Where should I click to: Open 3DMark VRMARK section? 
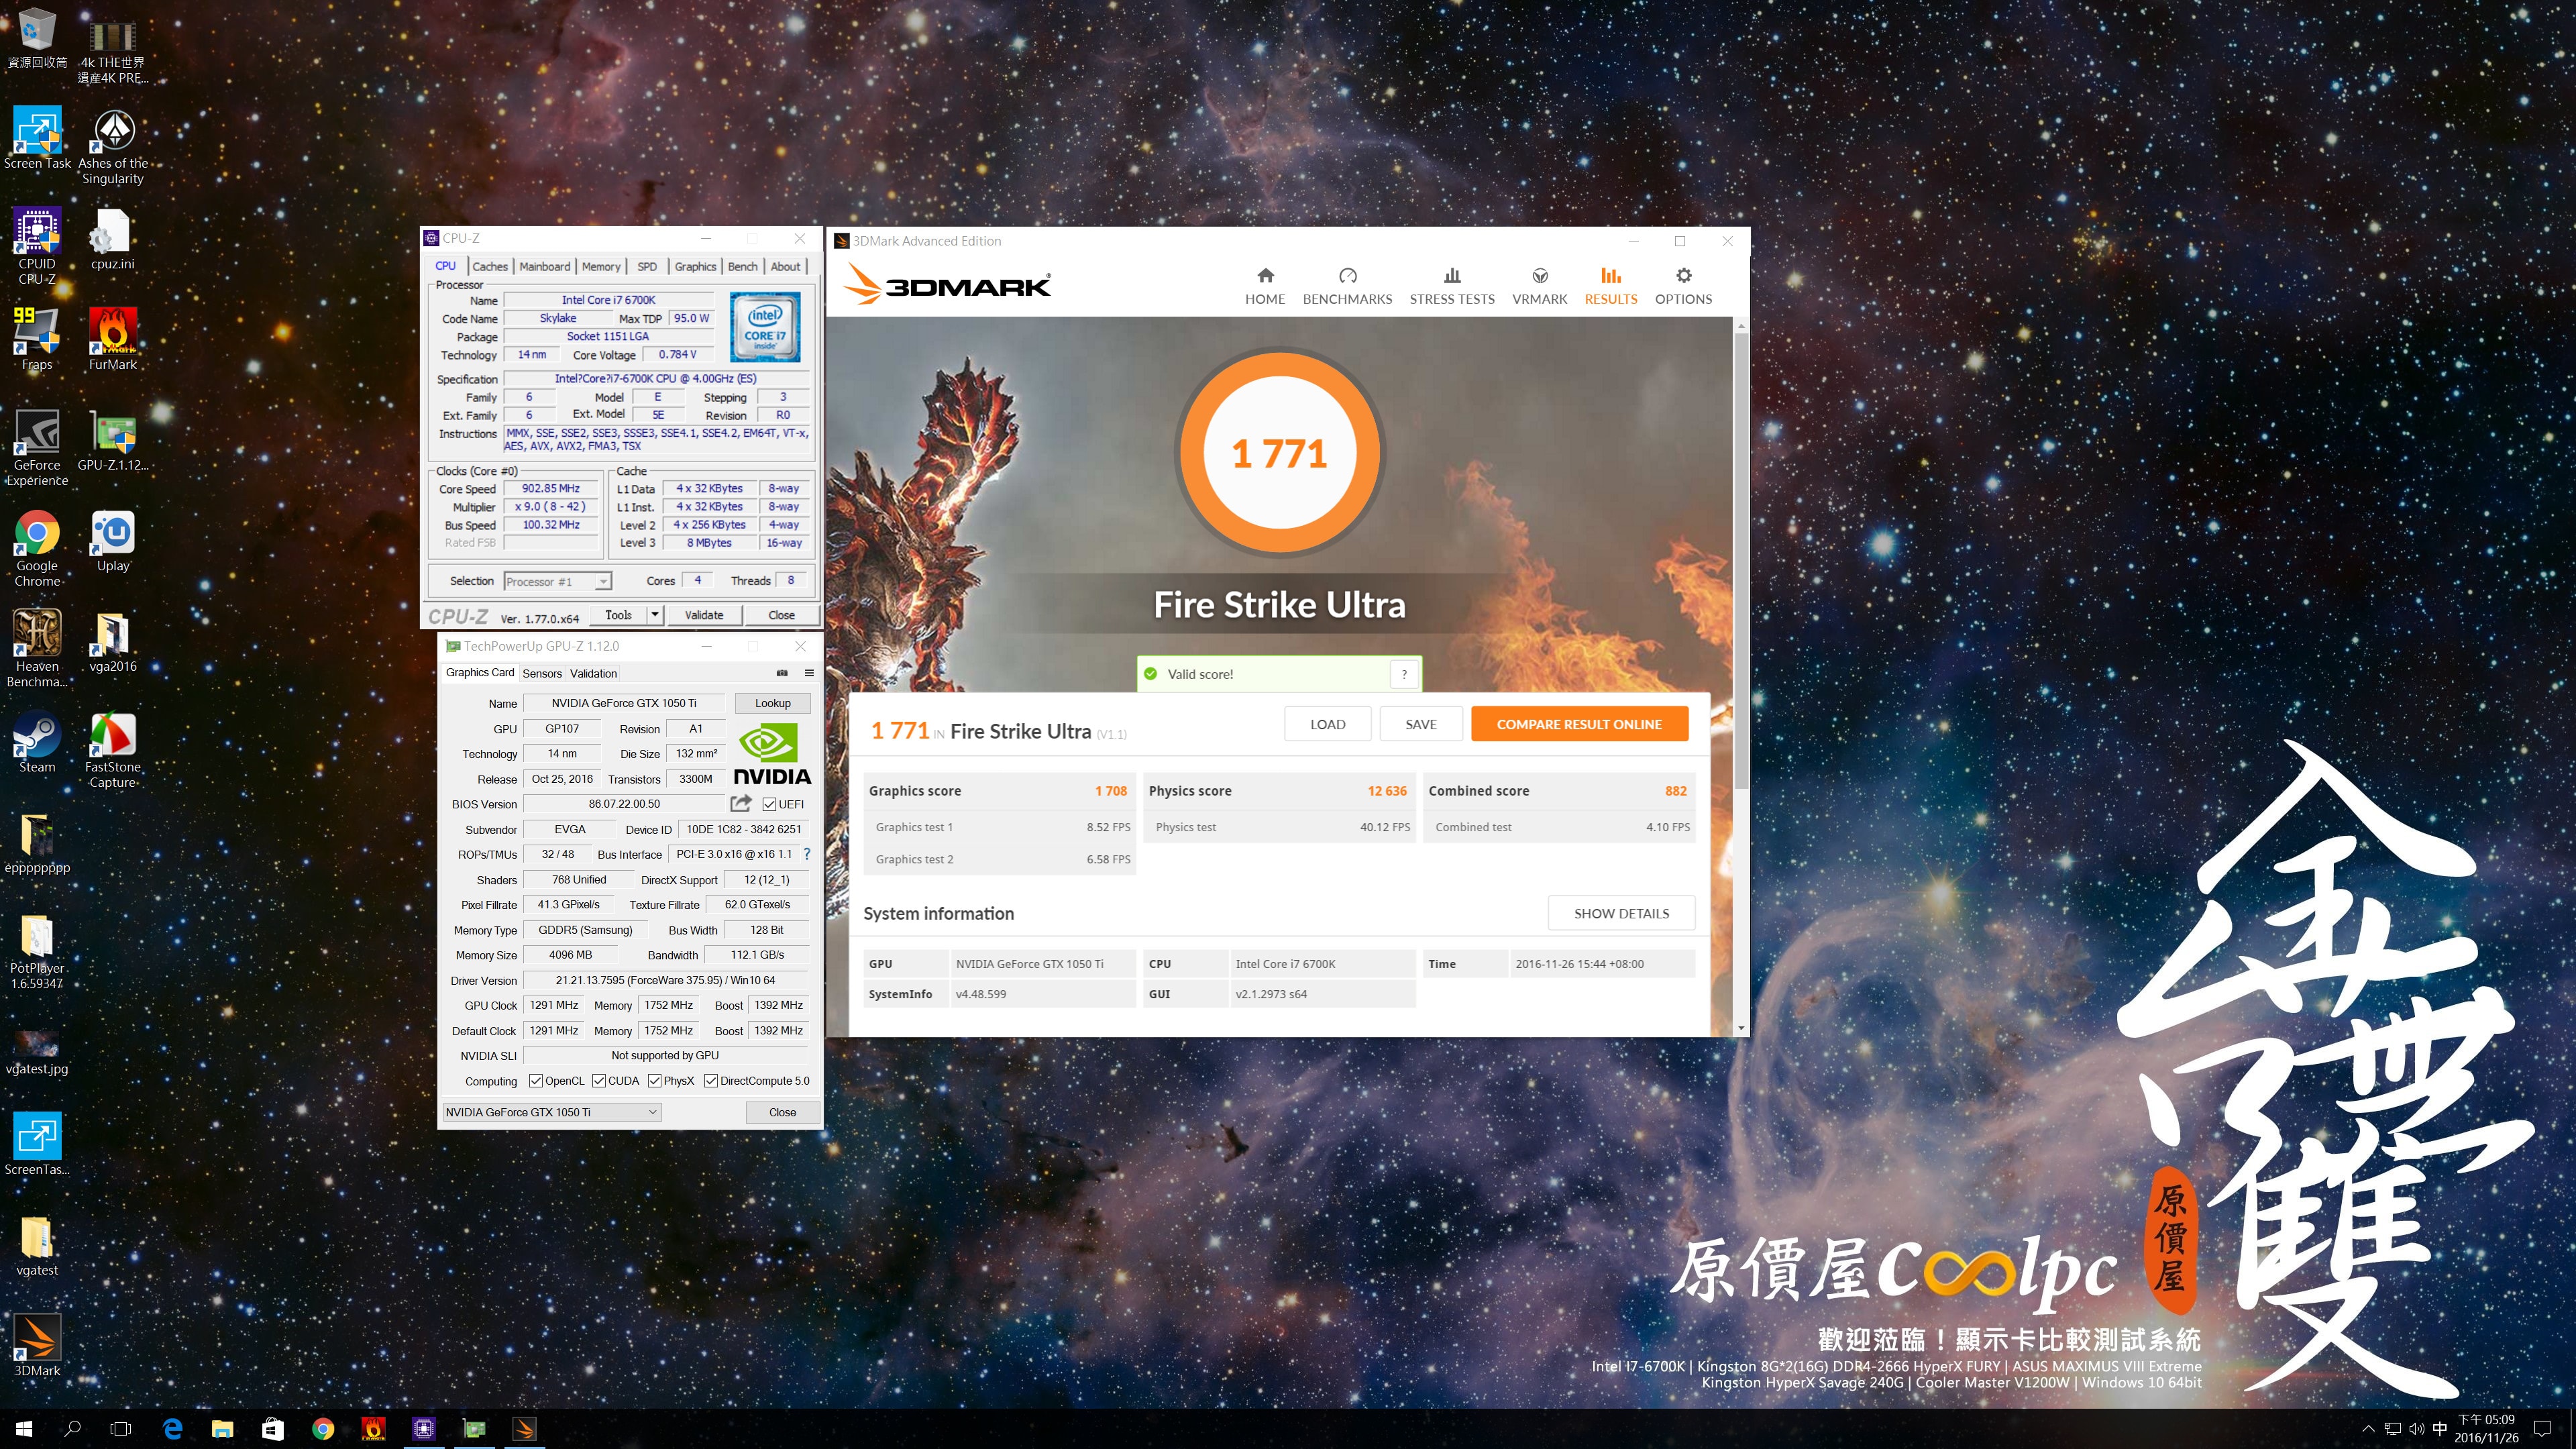1539,286
